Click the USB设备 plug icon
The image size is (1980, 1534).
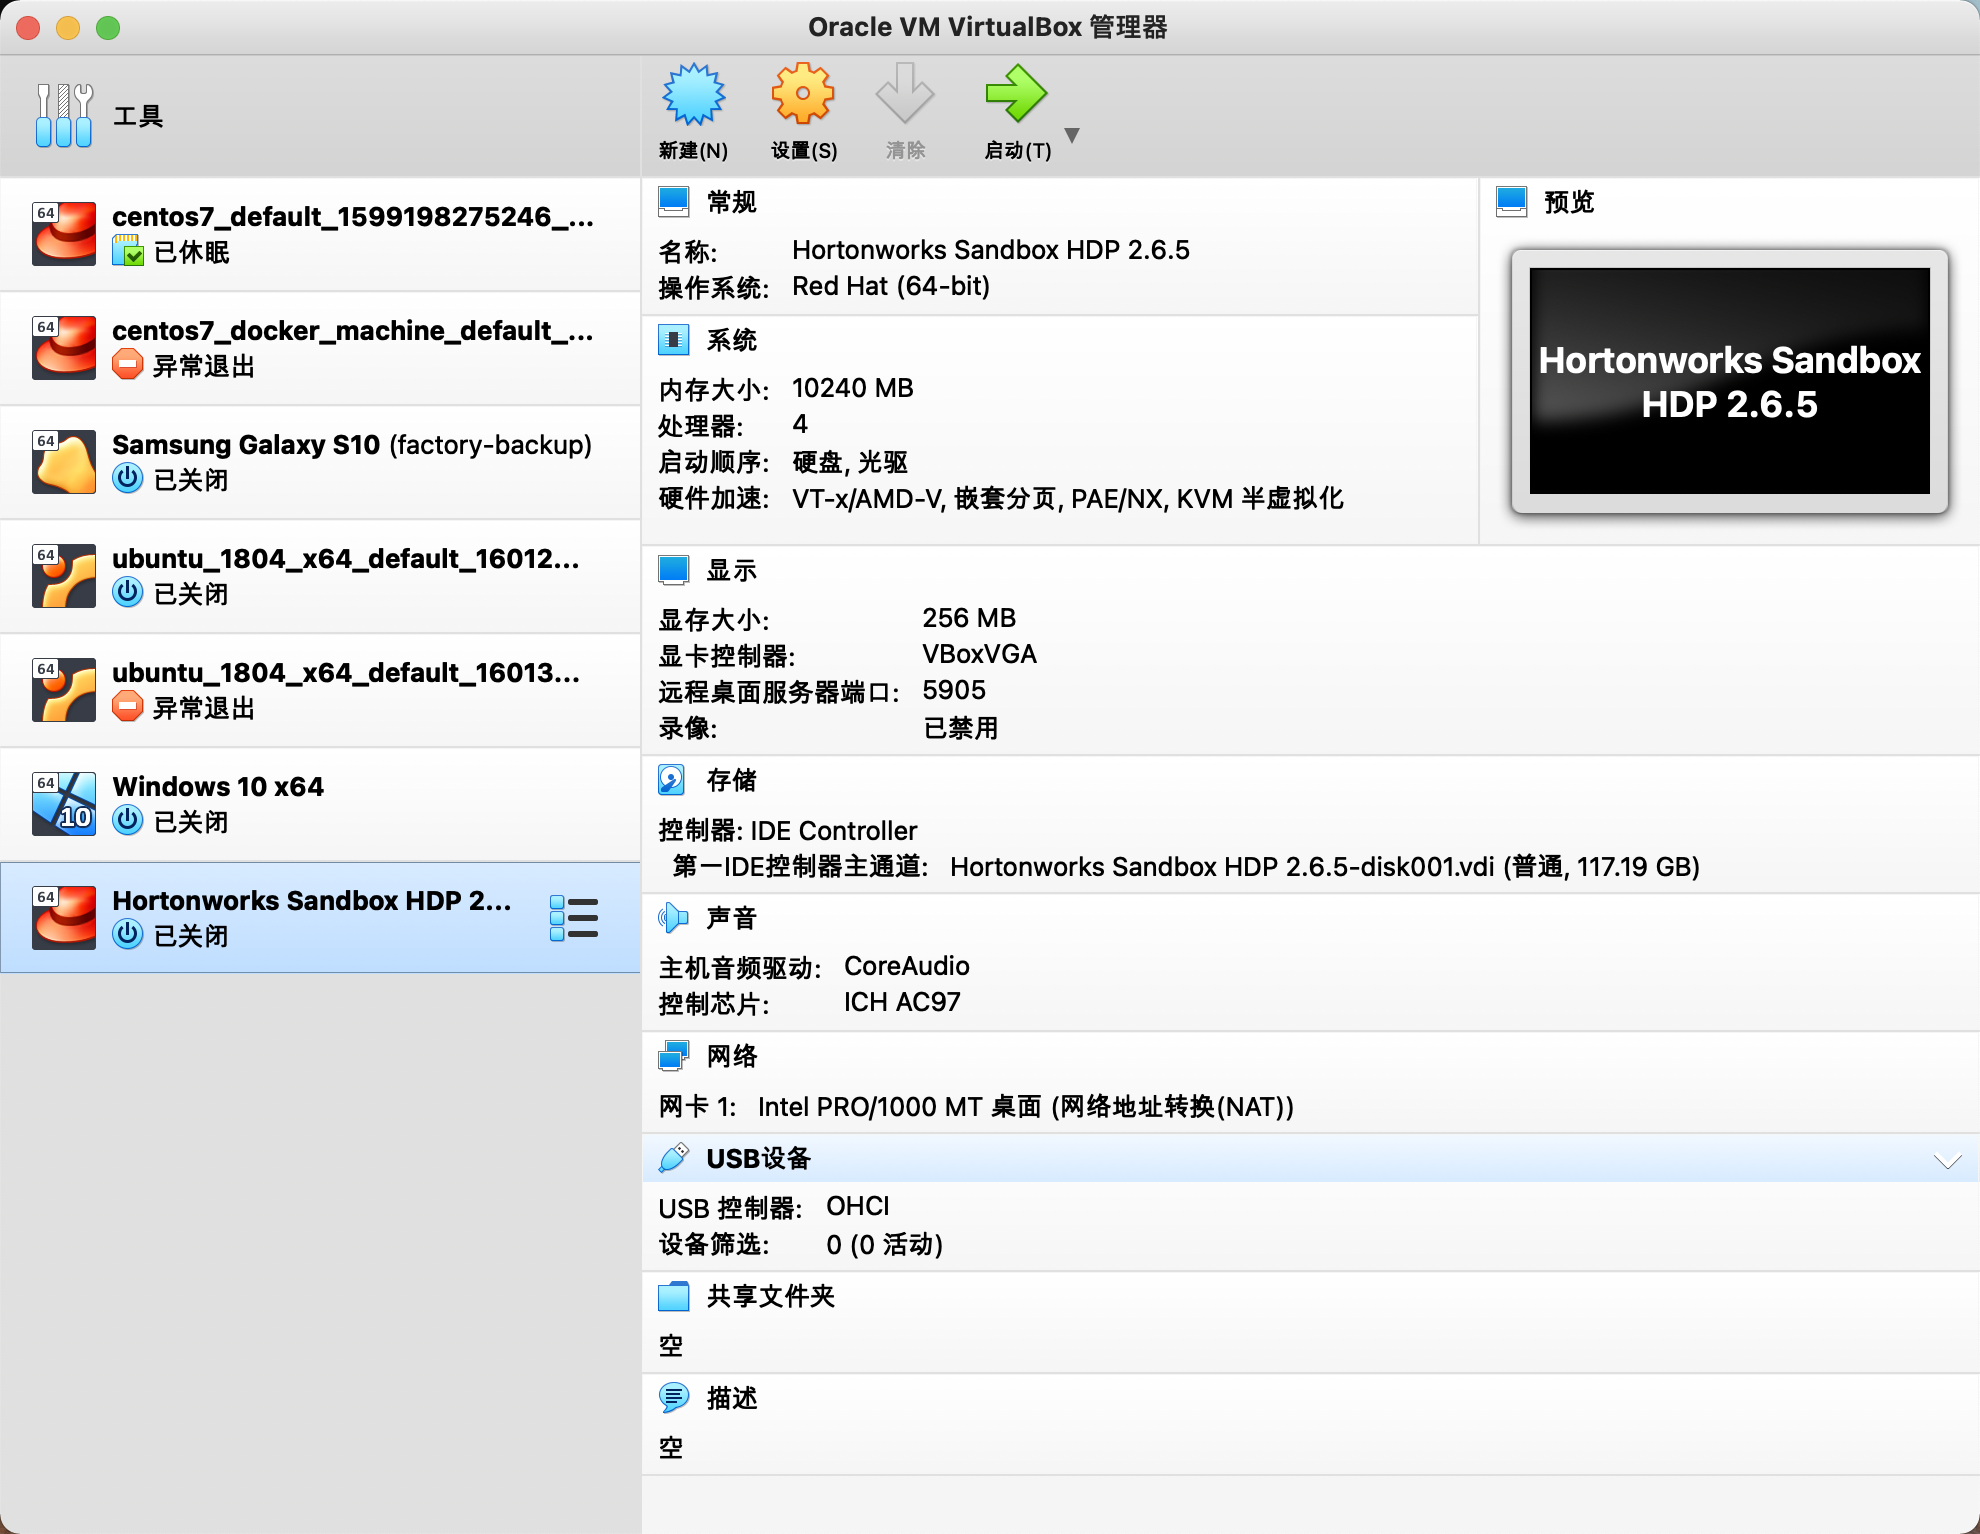[x=674, y=1158]
